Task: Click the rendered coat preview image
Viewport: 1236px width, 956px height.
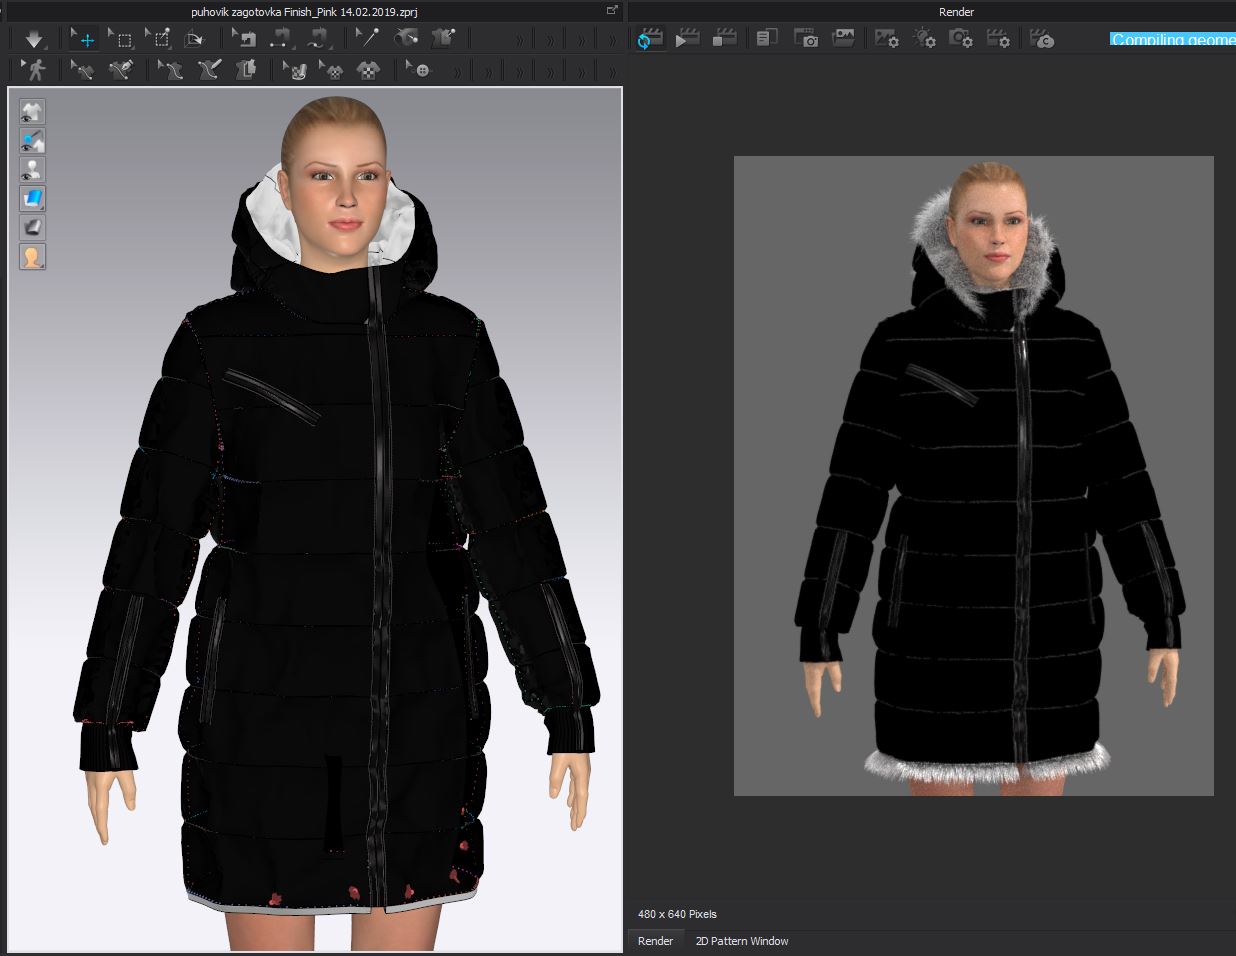Action: point(973,476)
